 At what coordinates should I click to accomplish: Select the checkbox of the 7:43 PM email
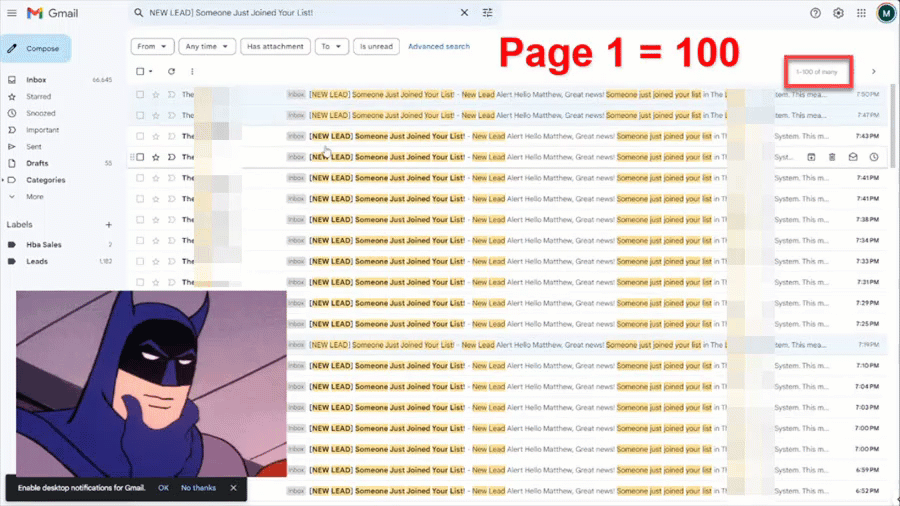(140, 136)
